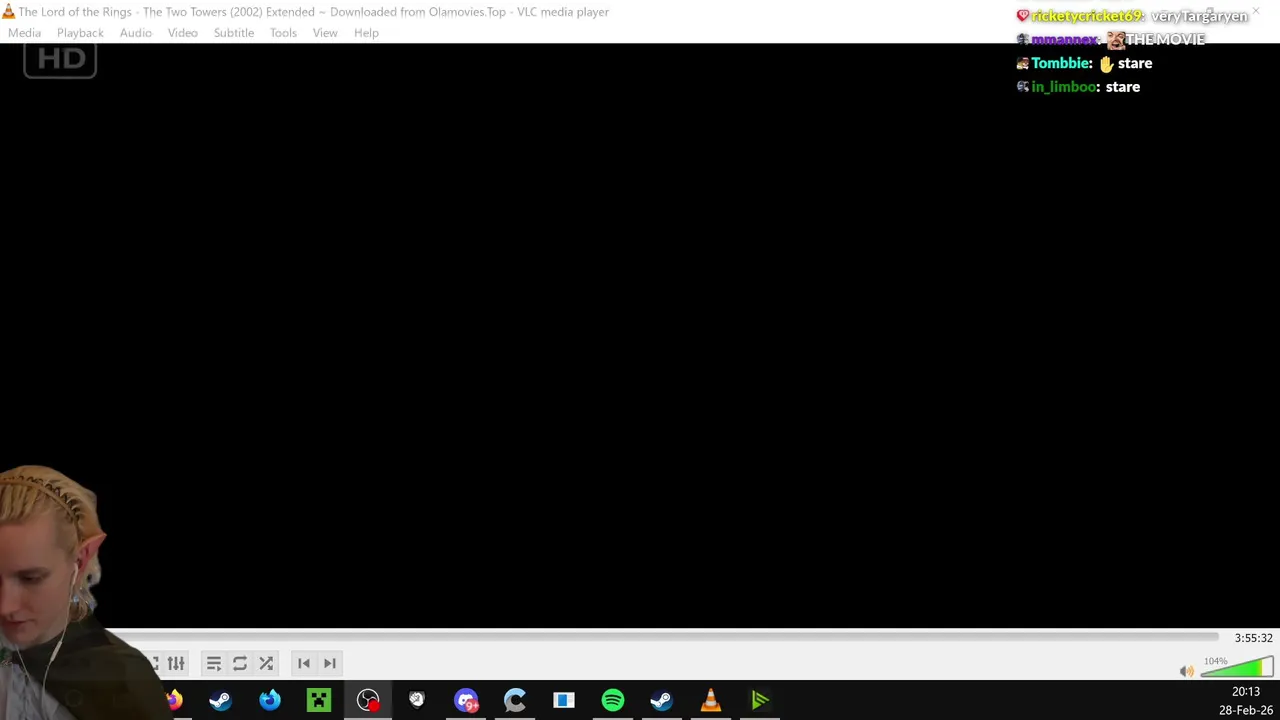Image resolution: width=1280 pixels, height=720 pixels.
Task: Open the Video menu
Action: click(183, 33)
